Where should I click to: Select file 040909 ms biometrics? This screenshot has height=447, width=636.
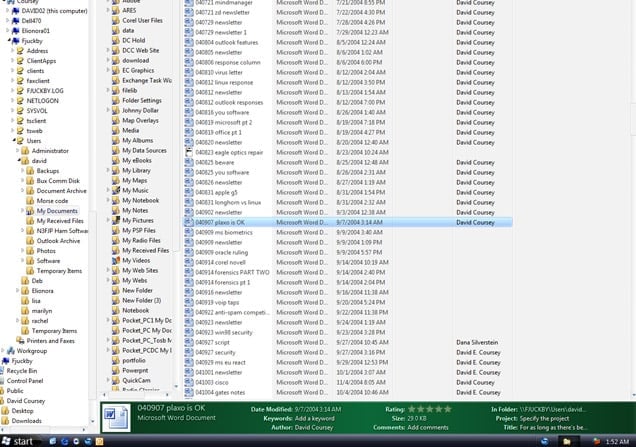[224, 232]
